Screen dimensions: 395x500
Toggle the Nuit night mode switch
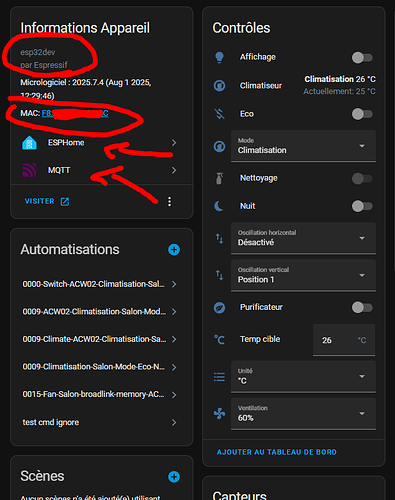point(362,206)
